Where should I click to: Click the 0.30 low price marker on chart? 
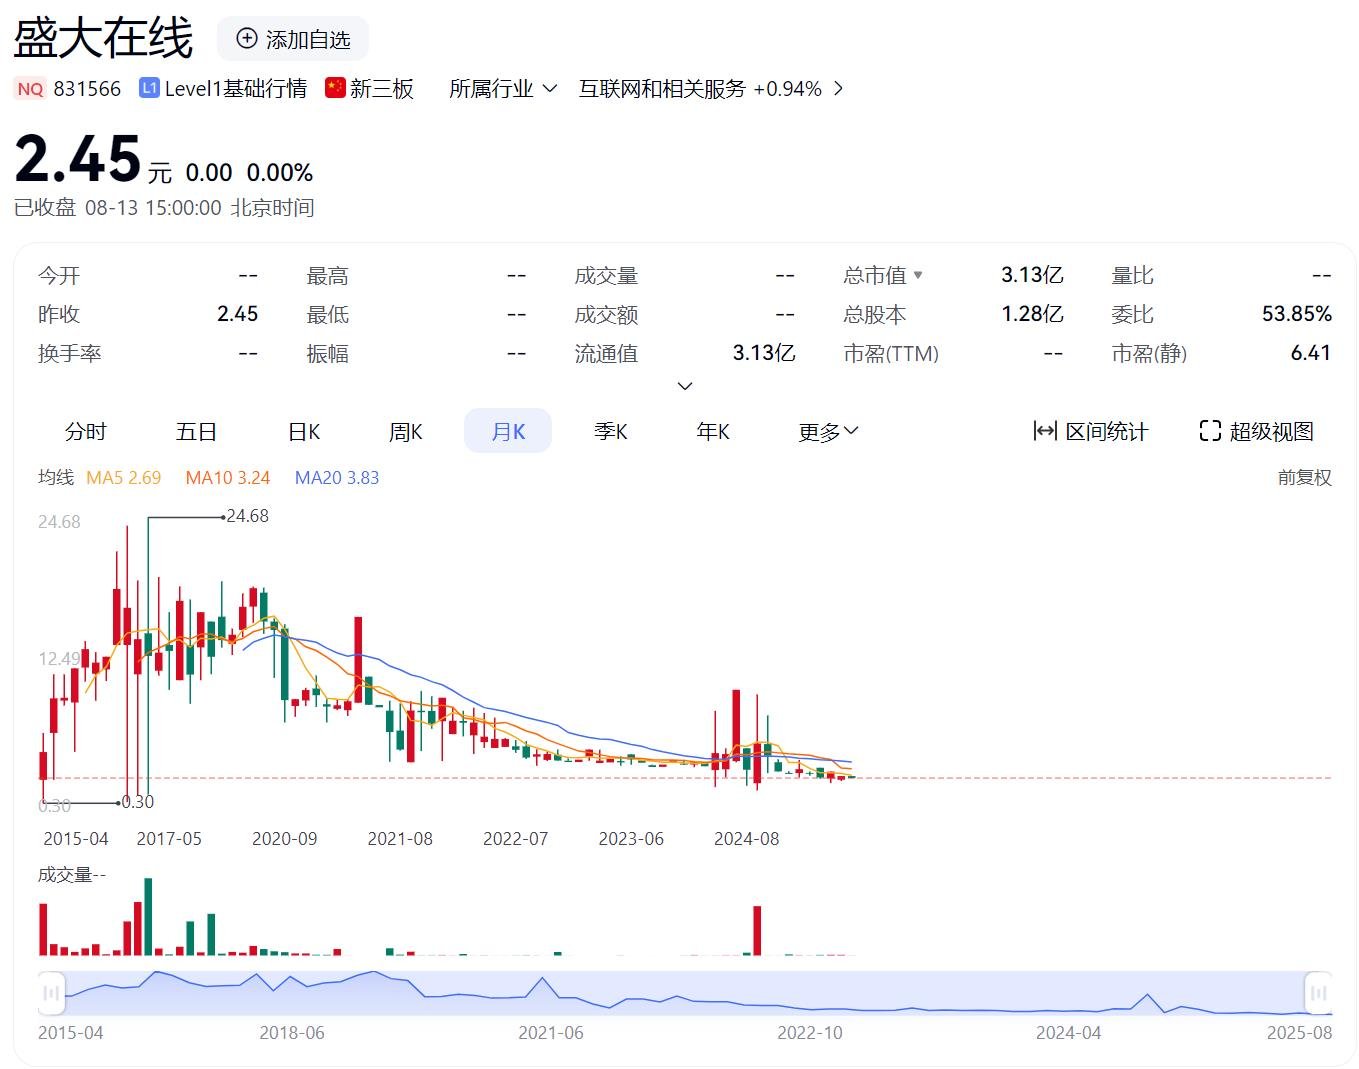[x=138, y=802]
